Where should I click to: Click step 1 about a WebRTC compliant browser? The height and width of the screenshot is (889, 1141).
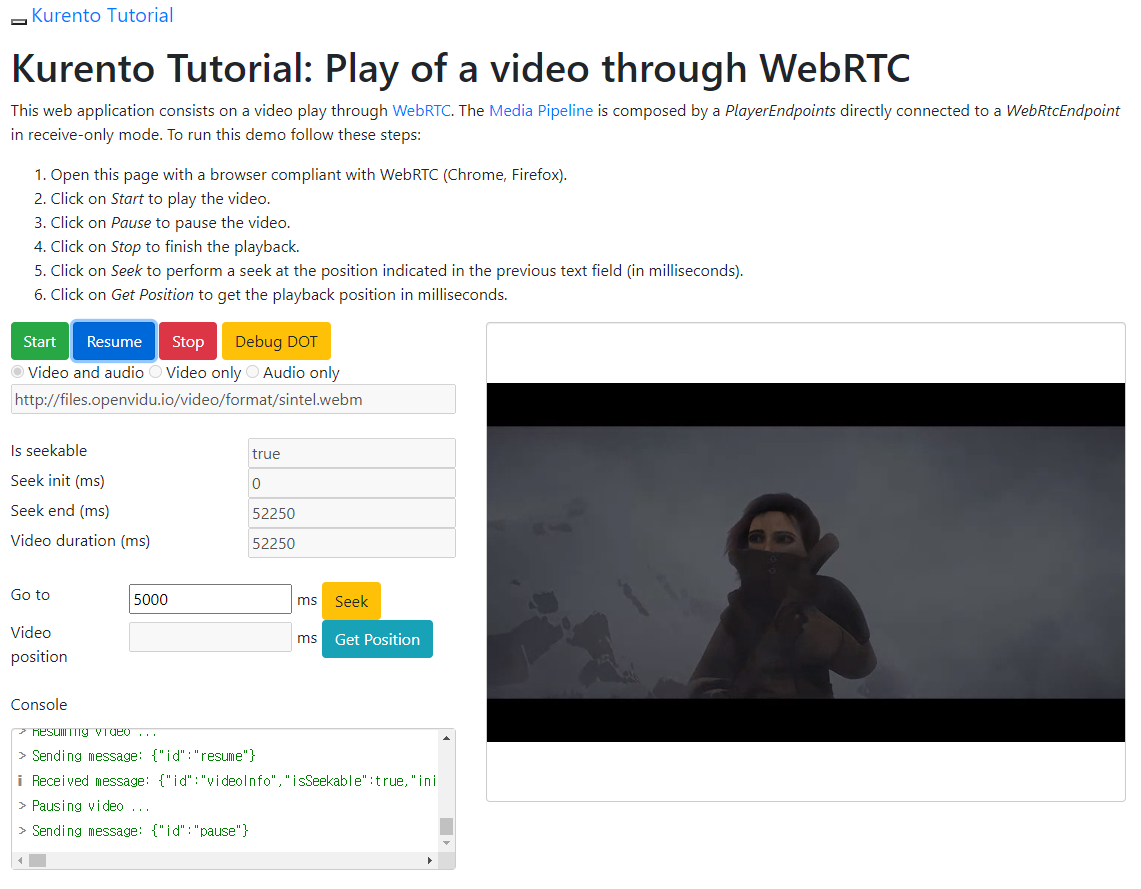[x=309, y=175]
